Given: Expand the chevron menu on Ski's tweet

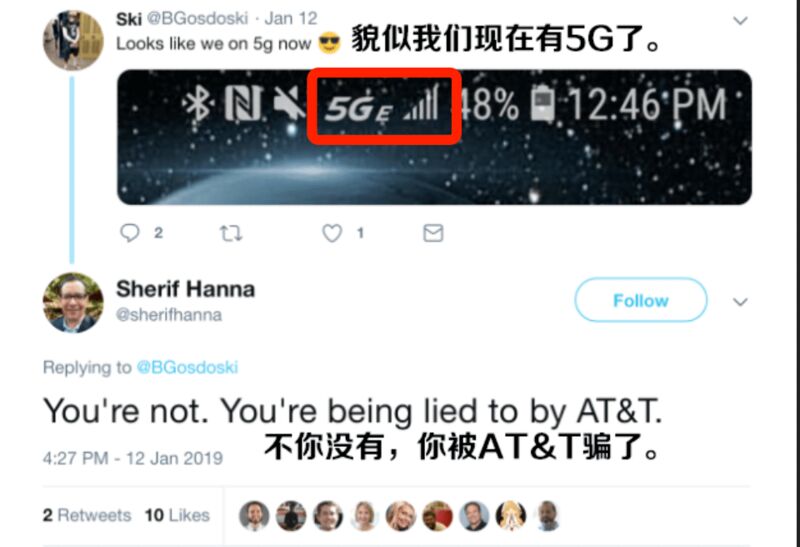Looking at the screenshot, I should pyautogui.click(x=740, y=20).
